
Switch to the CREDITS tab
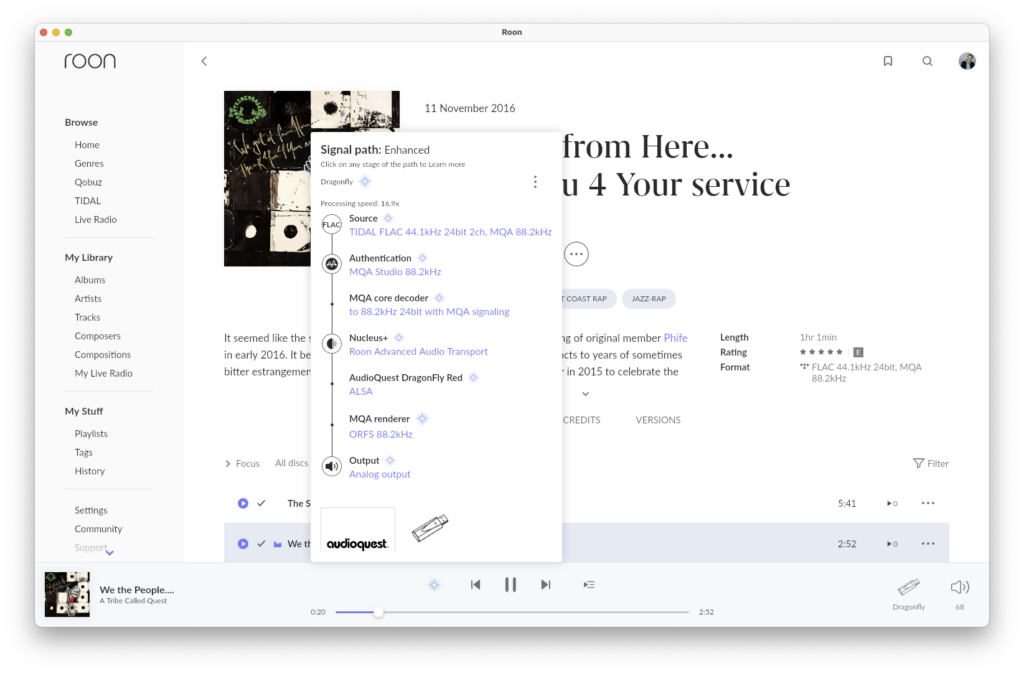[x=581, y=420]
